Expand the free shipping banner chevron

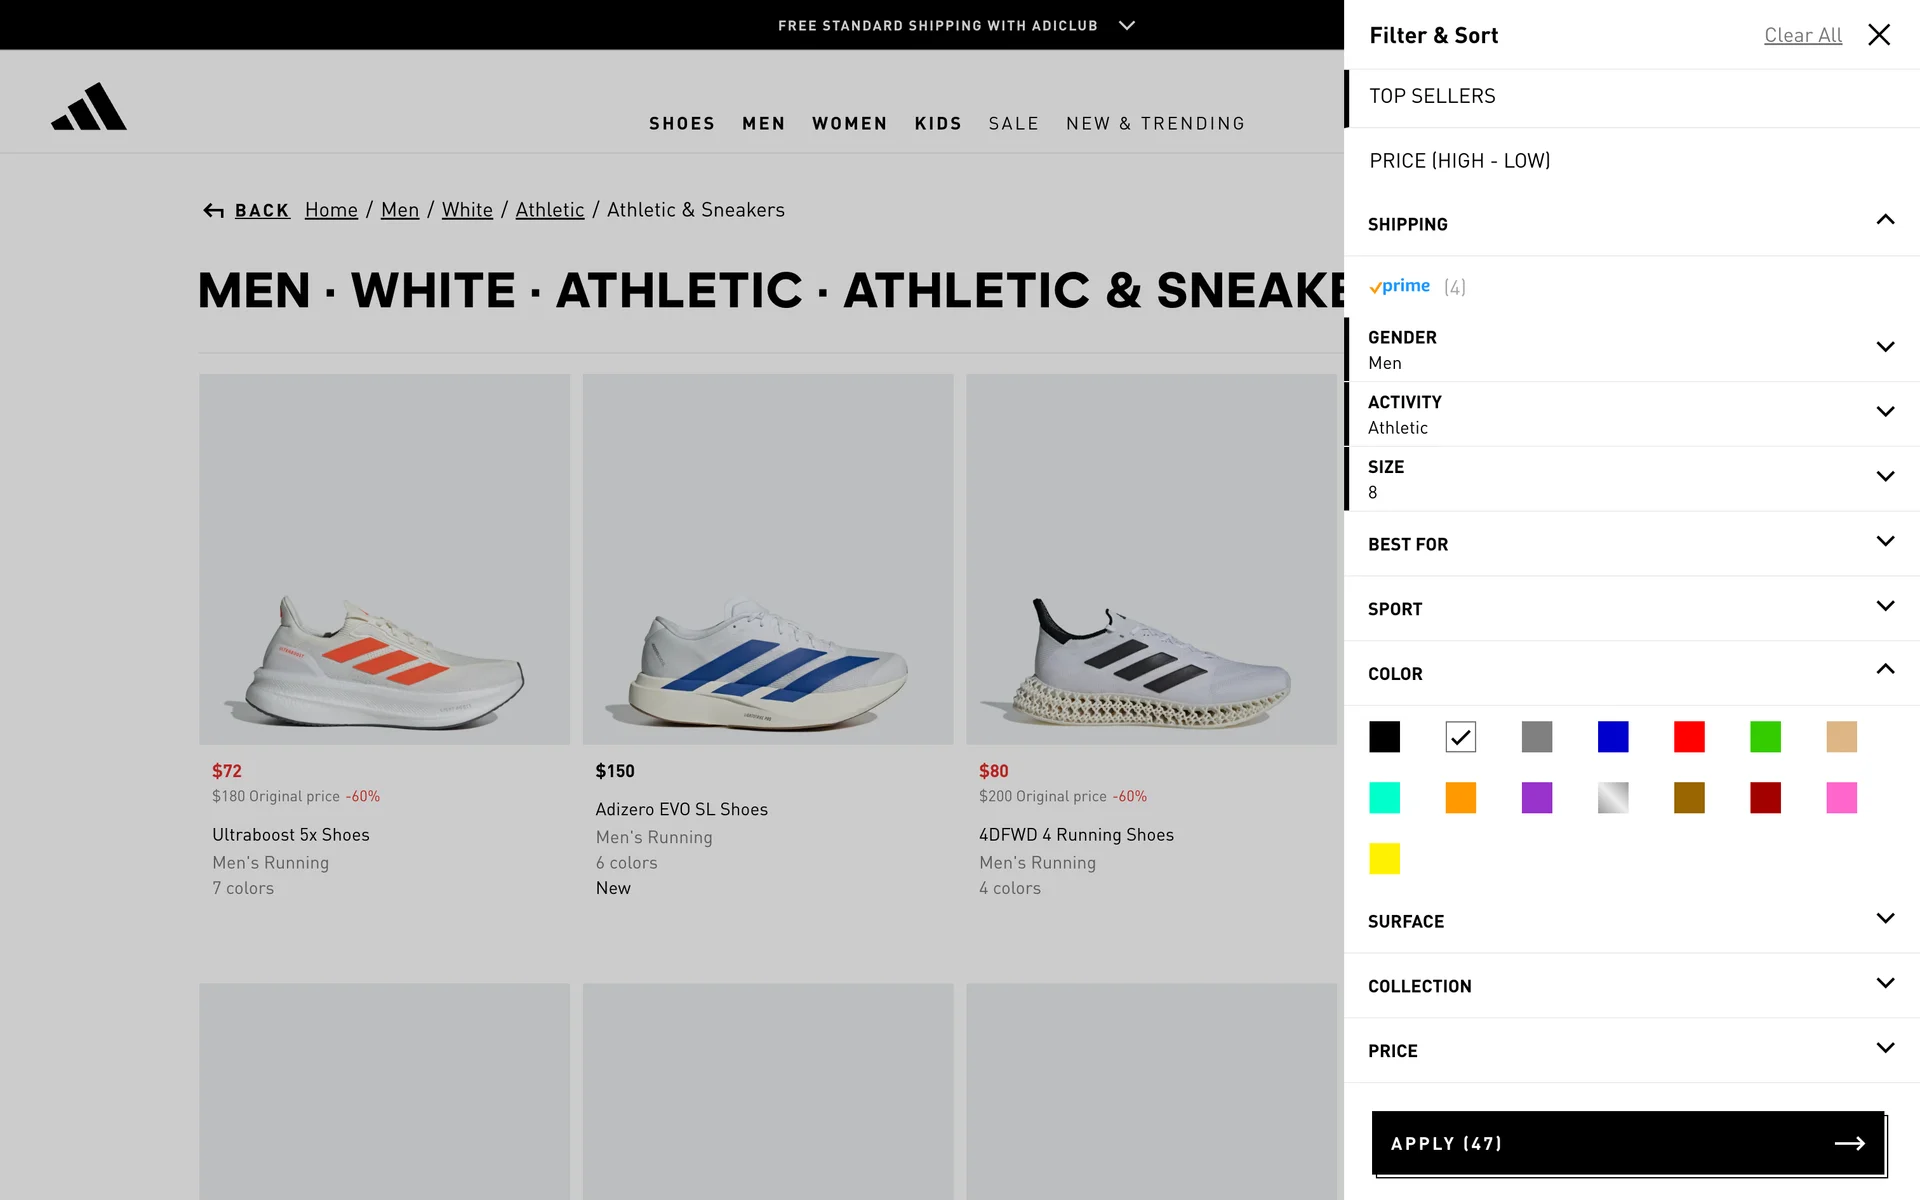click(1127, 25)
